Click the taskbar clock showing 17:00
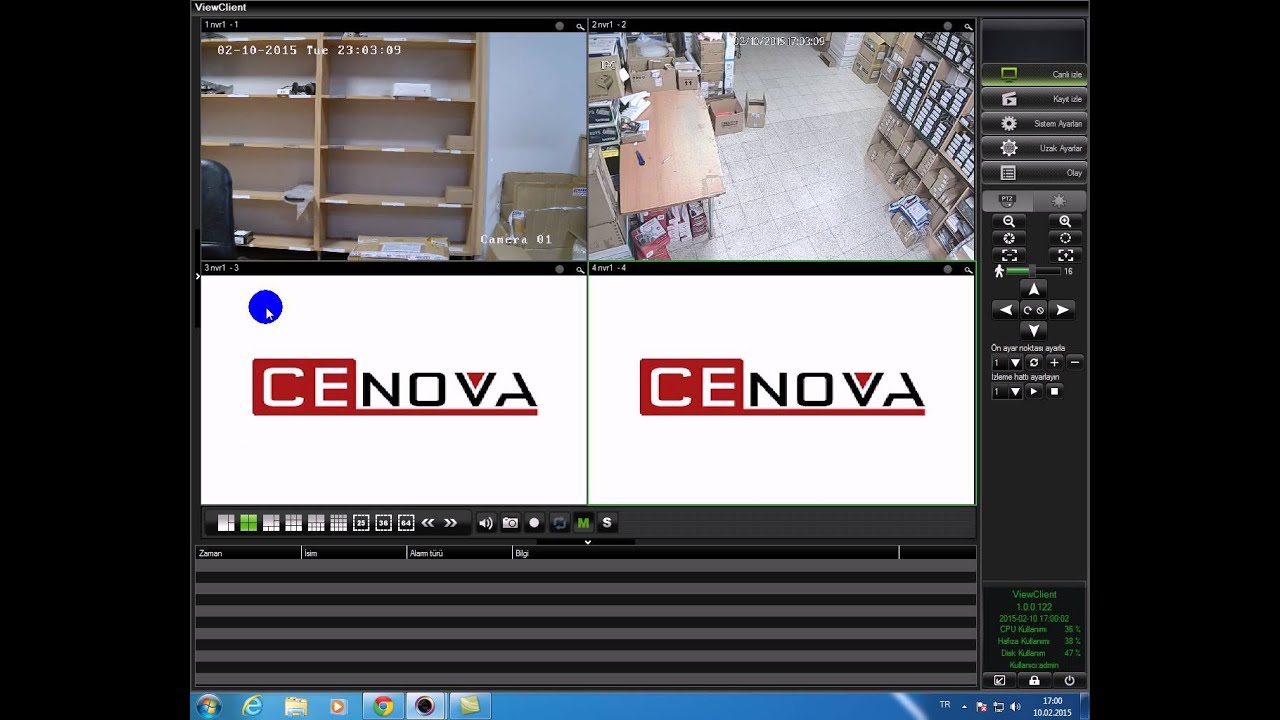The image size is (1280, 720). [x=1053, y=707]
